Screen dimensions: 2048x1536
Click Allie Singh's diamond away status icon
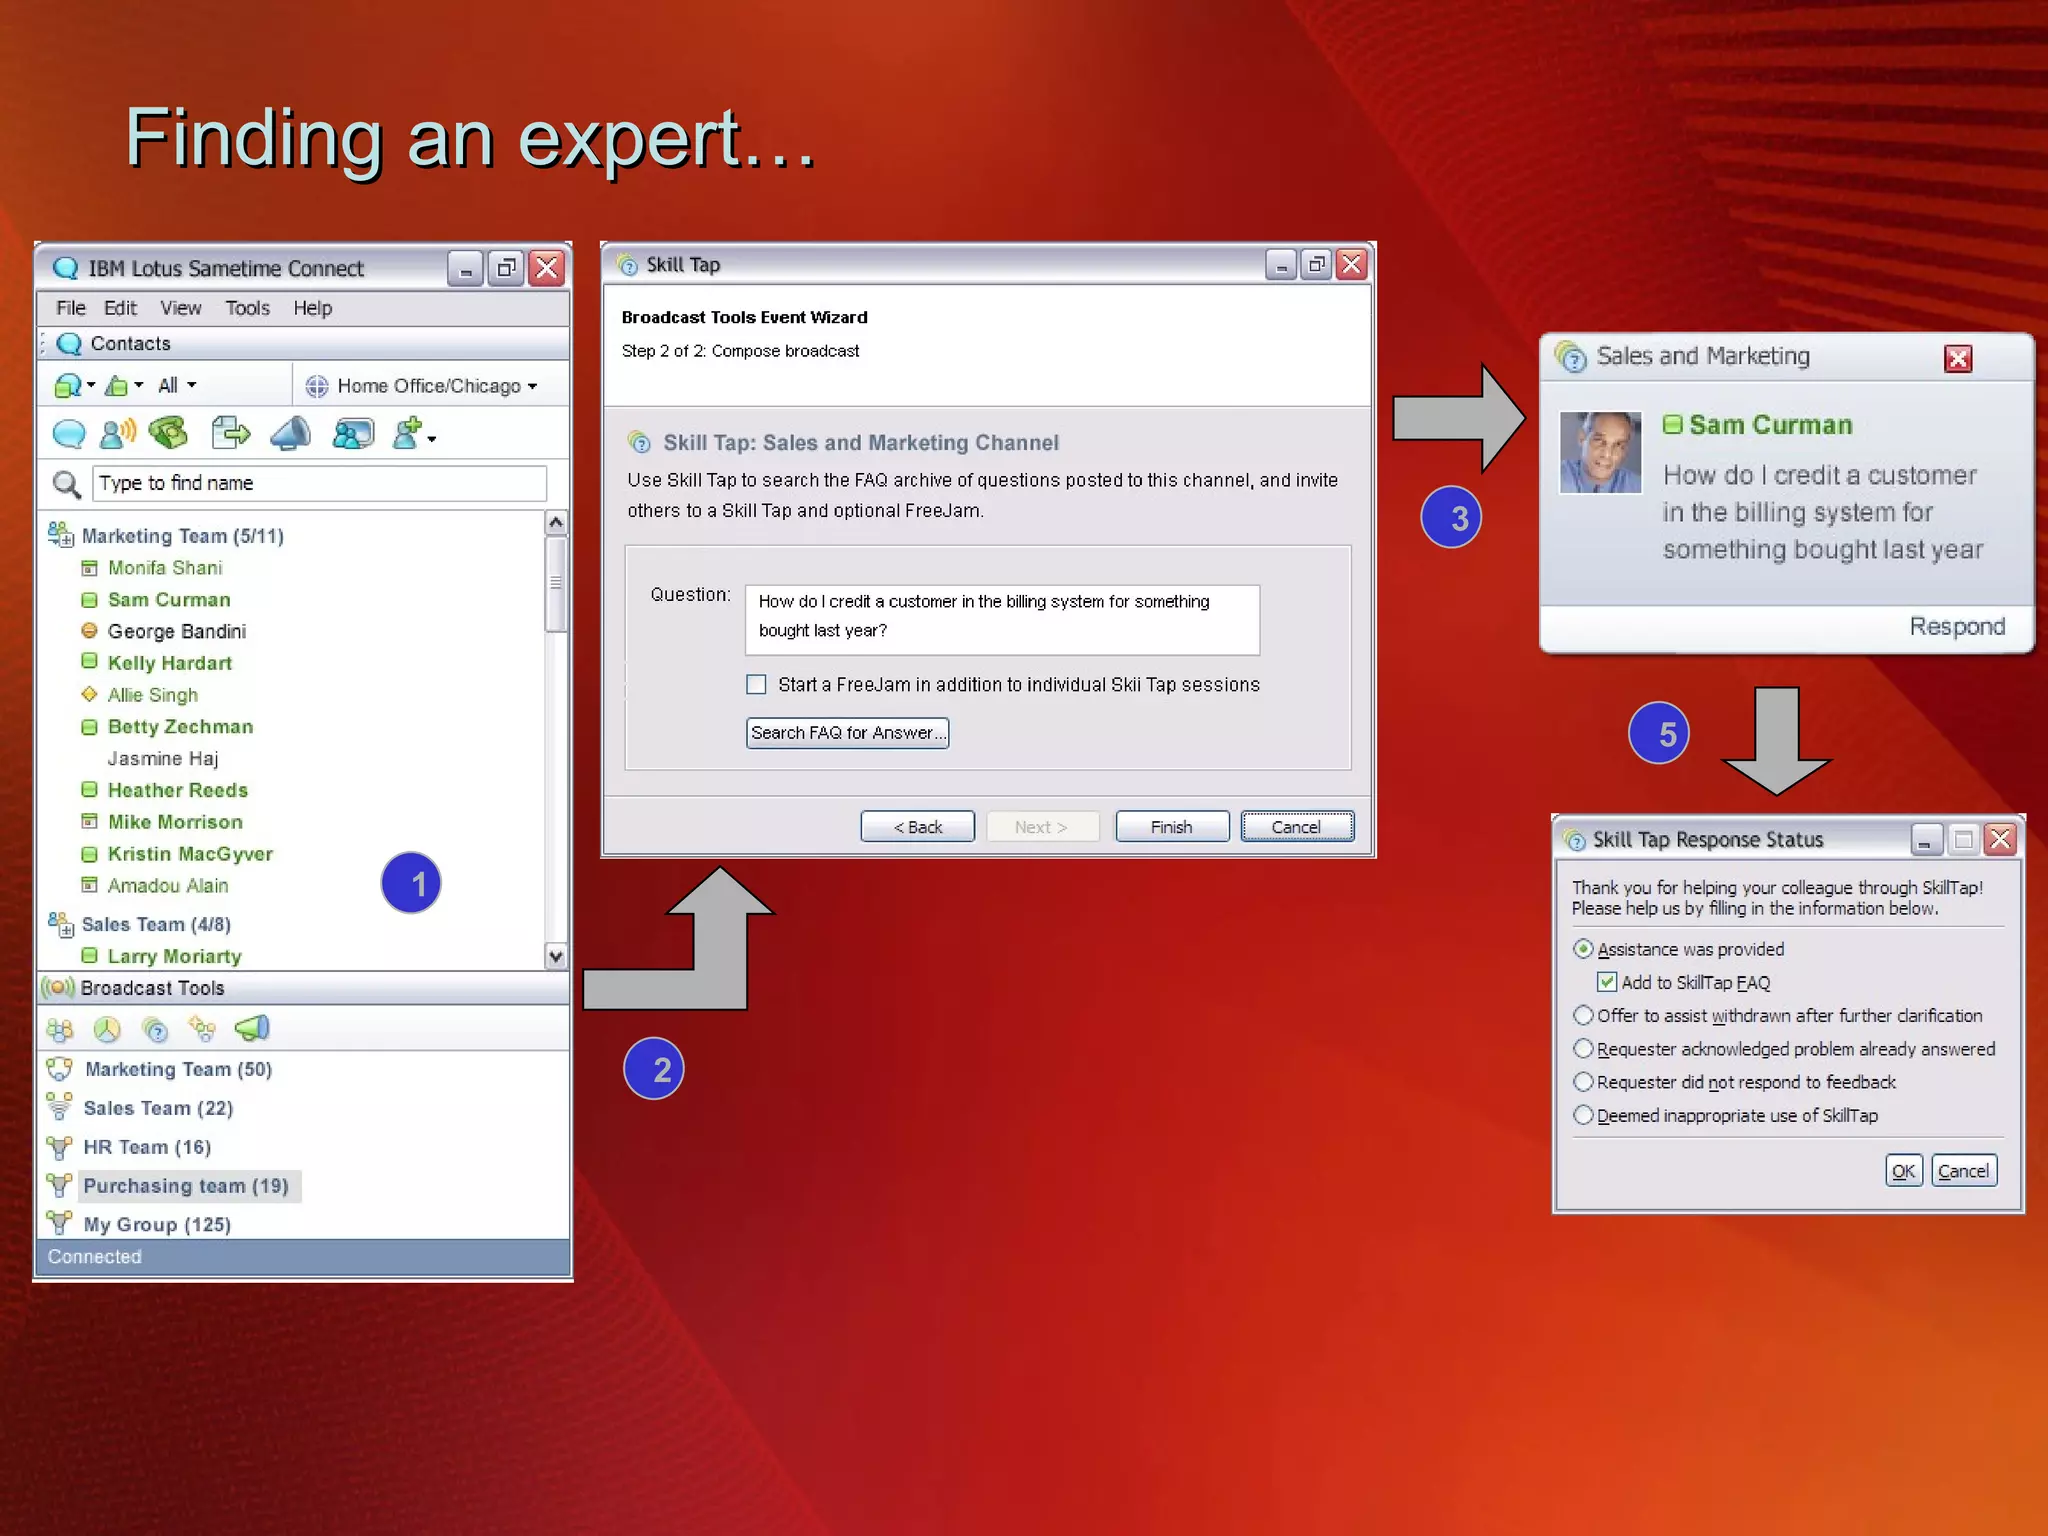(89, 694)
